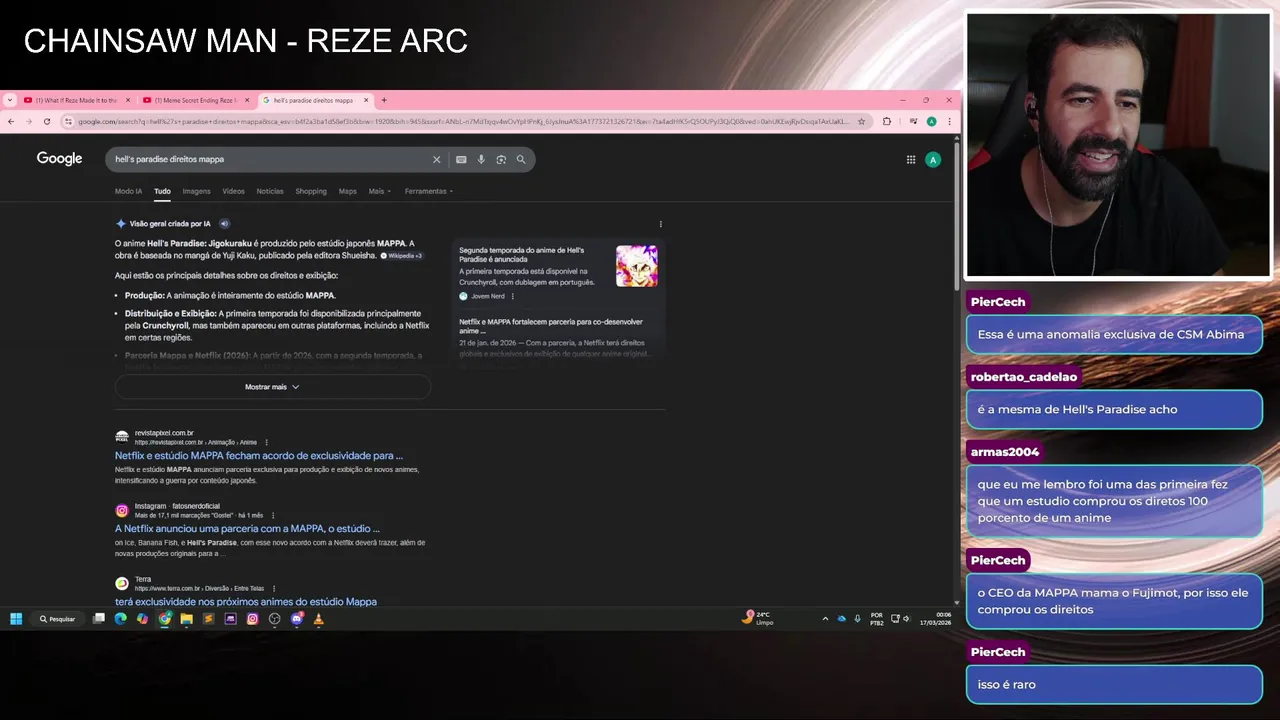Open AI overview three-dot options
Screen dimensions: 1280x720
coord(660,224)
